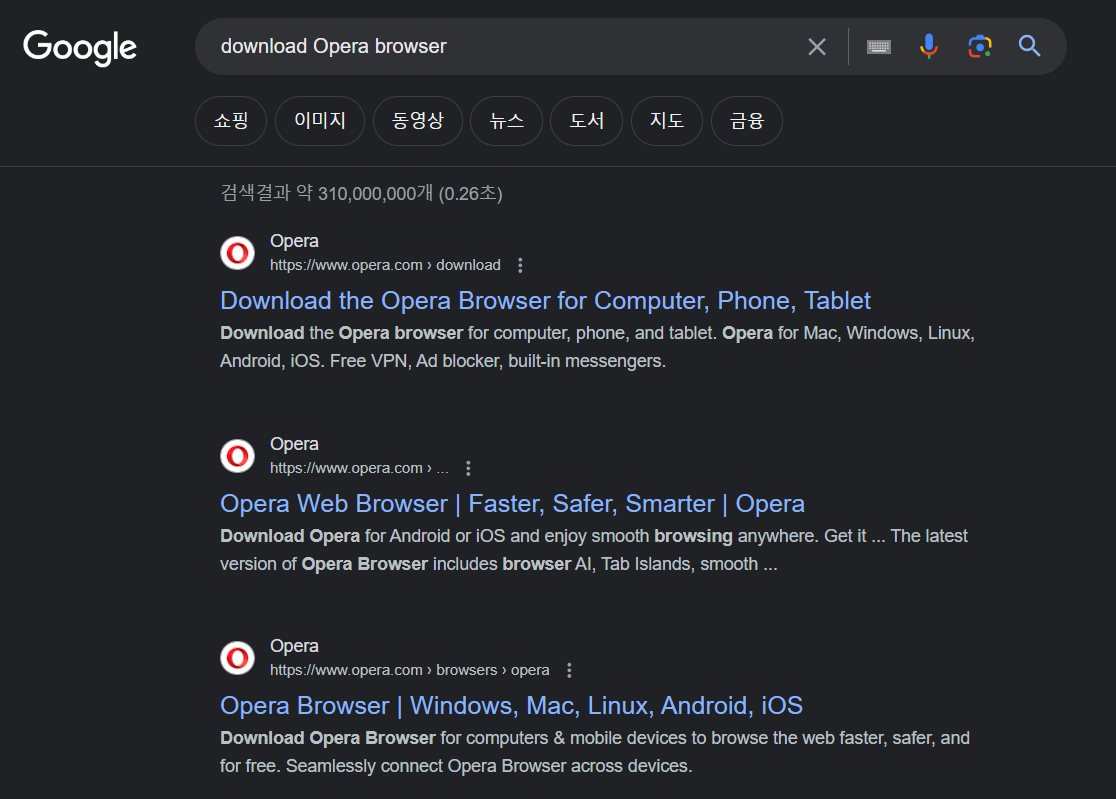This screenshot has width=1116, height=799.
Task: Click the 검색결과 약 310,000,000개 result count text
Action: (x=362, y=193)
